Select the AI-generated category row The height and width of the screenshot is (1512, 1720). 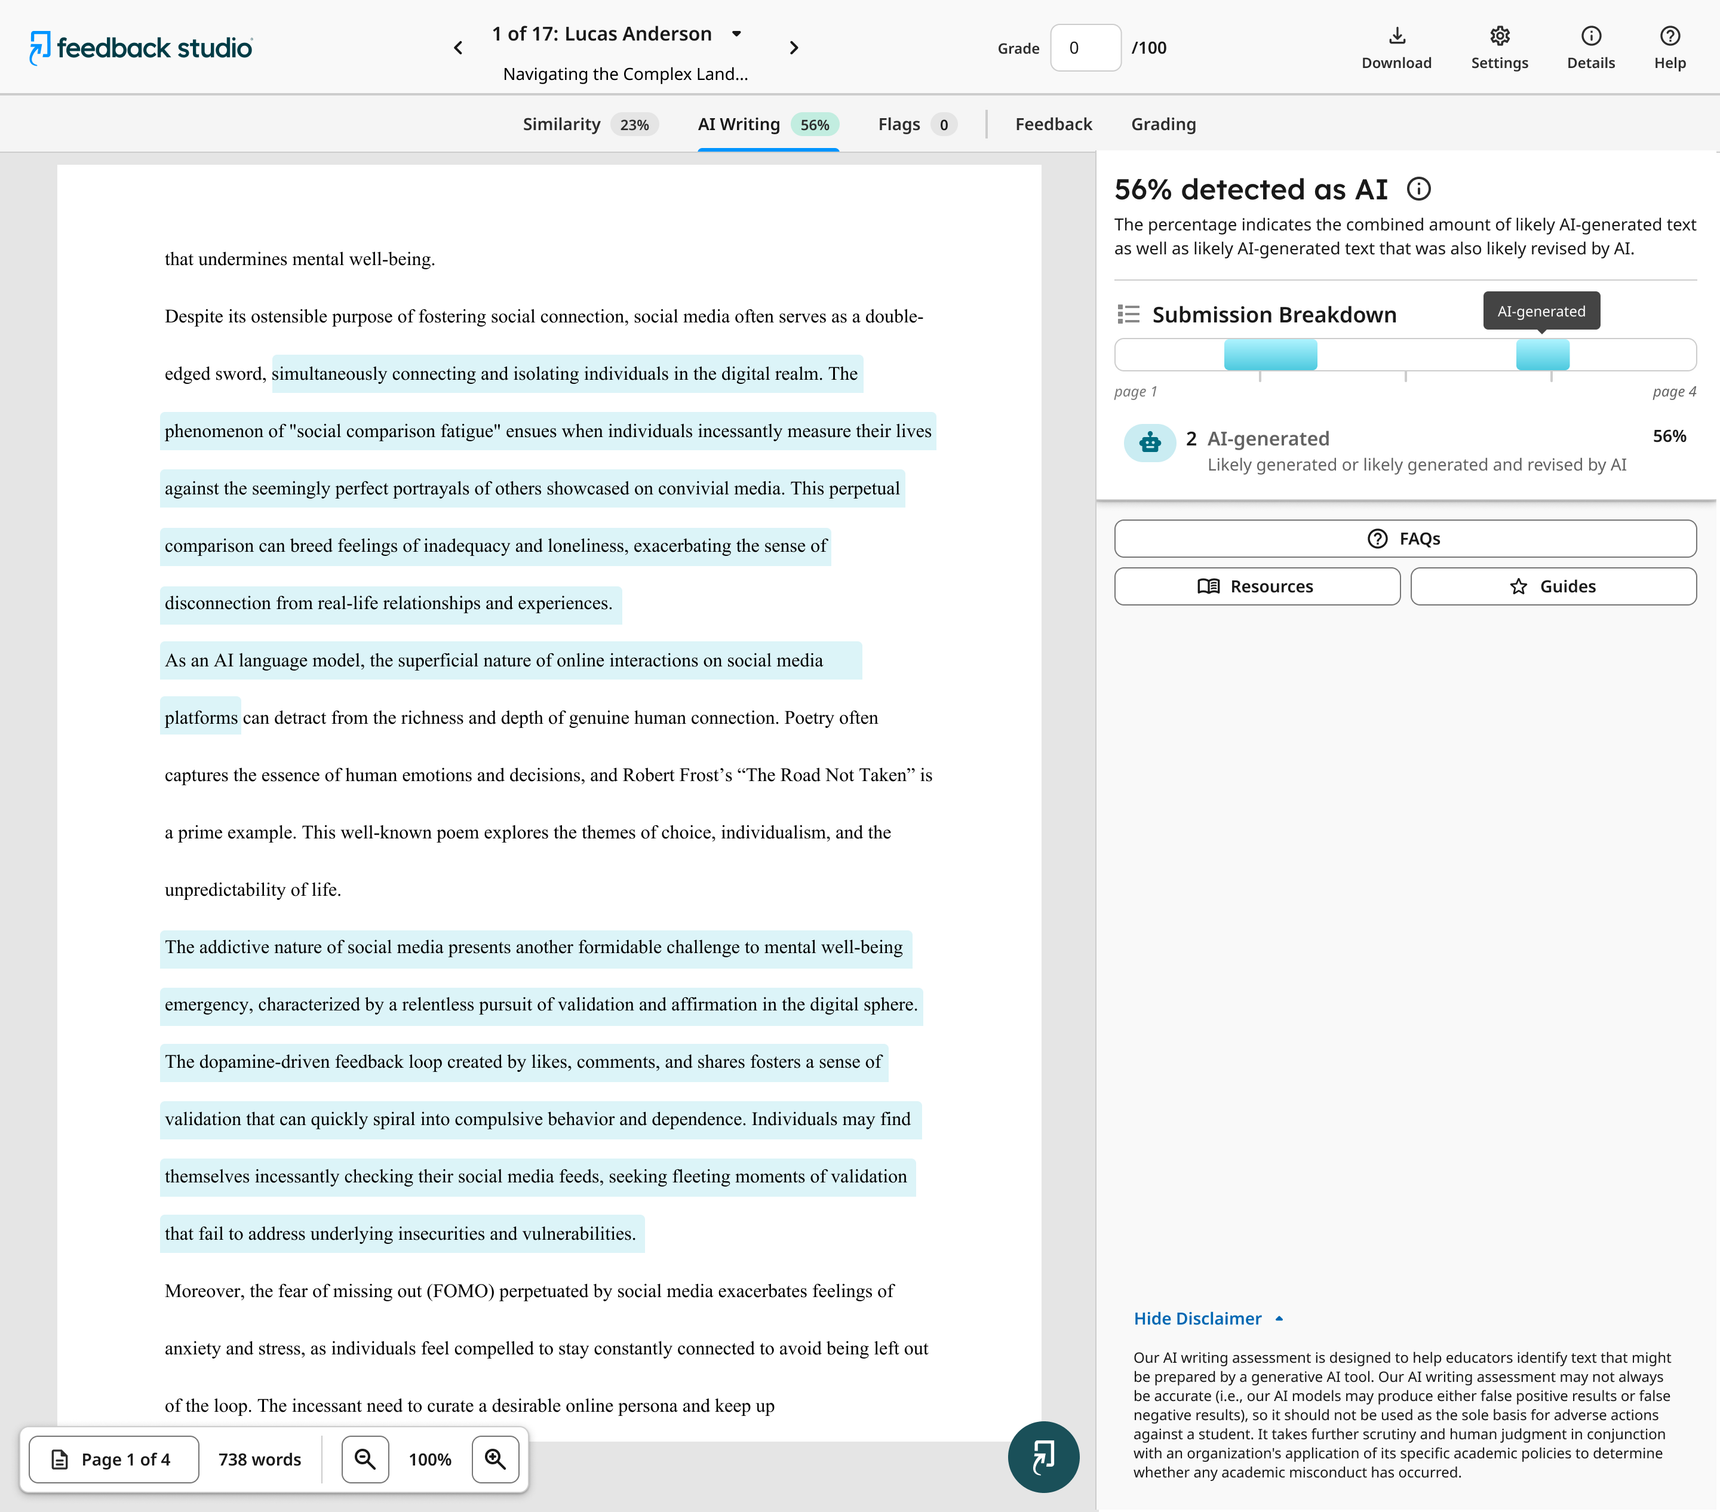tap(1405, 450)
